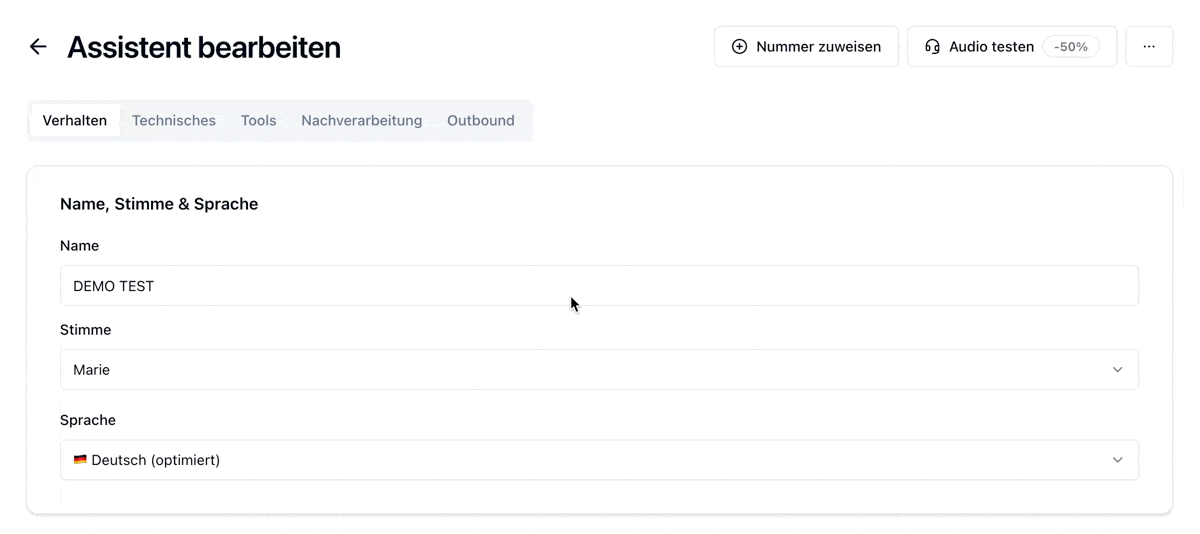Open the Sprache dropdown showing Deutsch (optimiert)
The image size is (1200, 534).
click(x=599, y=460)
